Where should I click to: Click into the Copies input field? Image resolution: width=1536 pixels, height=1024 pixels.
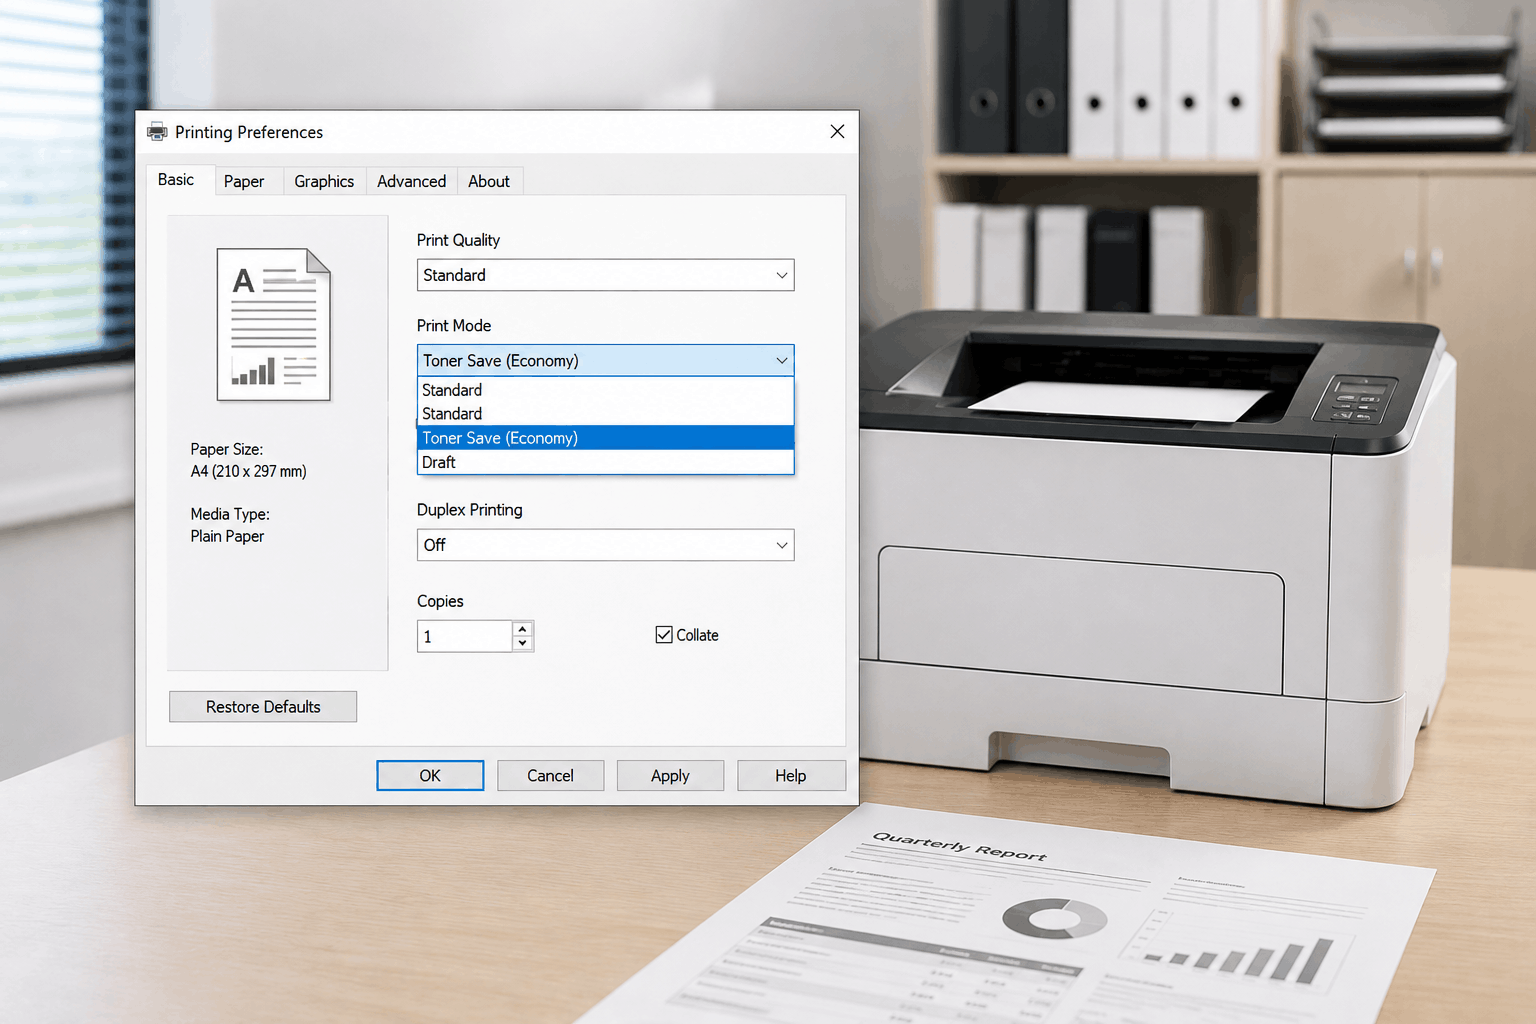465,636
